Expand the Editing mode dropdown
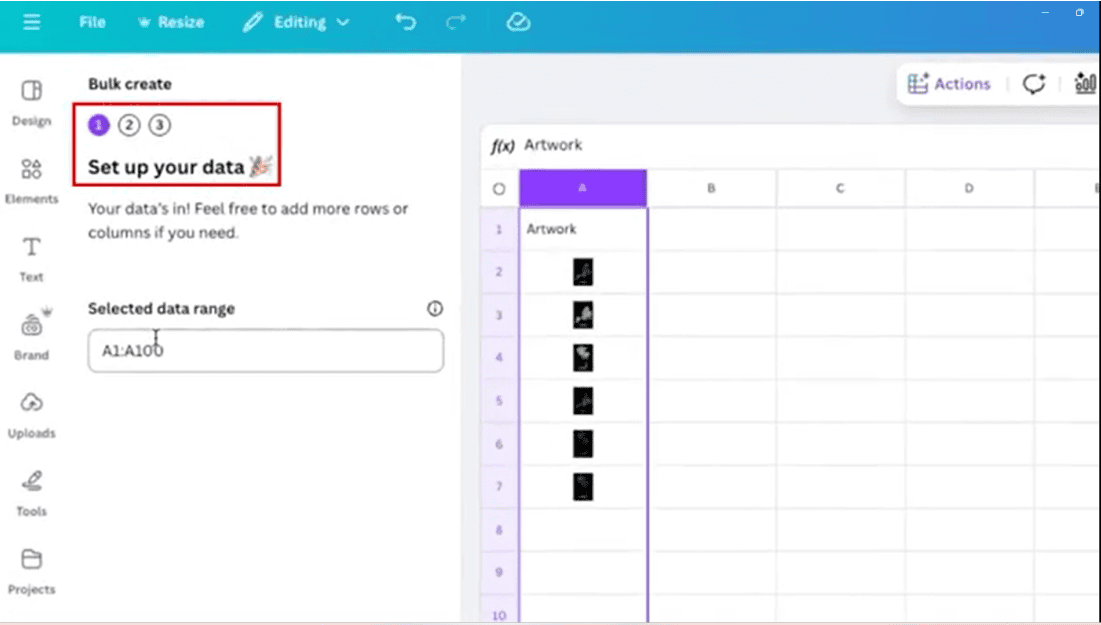 click(x=297, y=22)
